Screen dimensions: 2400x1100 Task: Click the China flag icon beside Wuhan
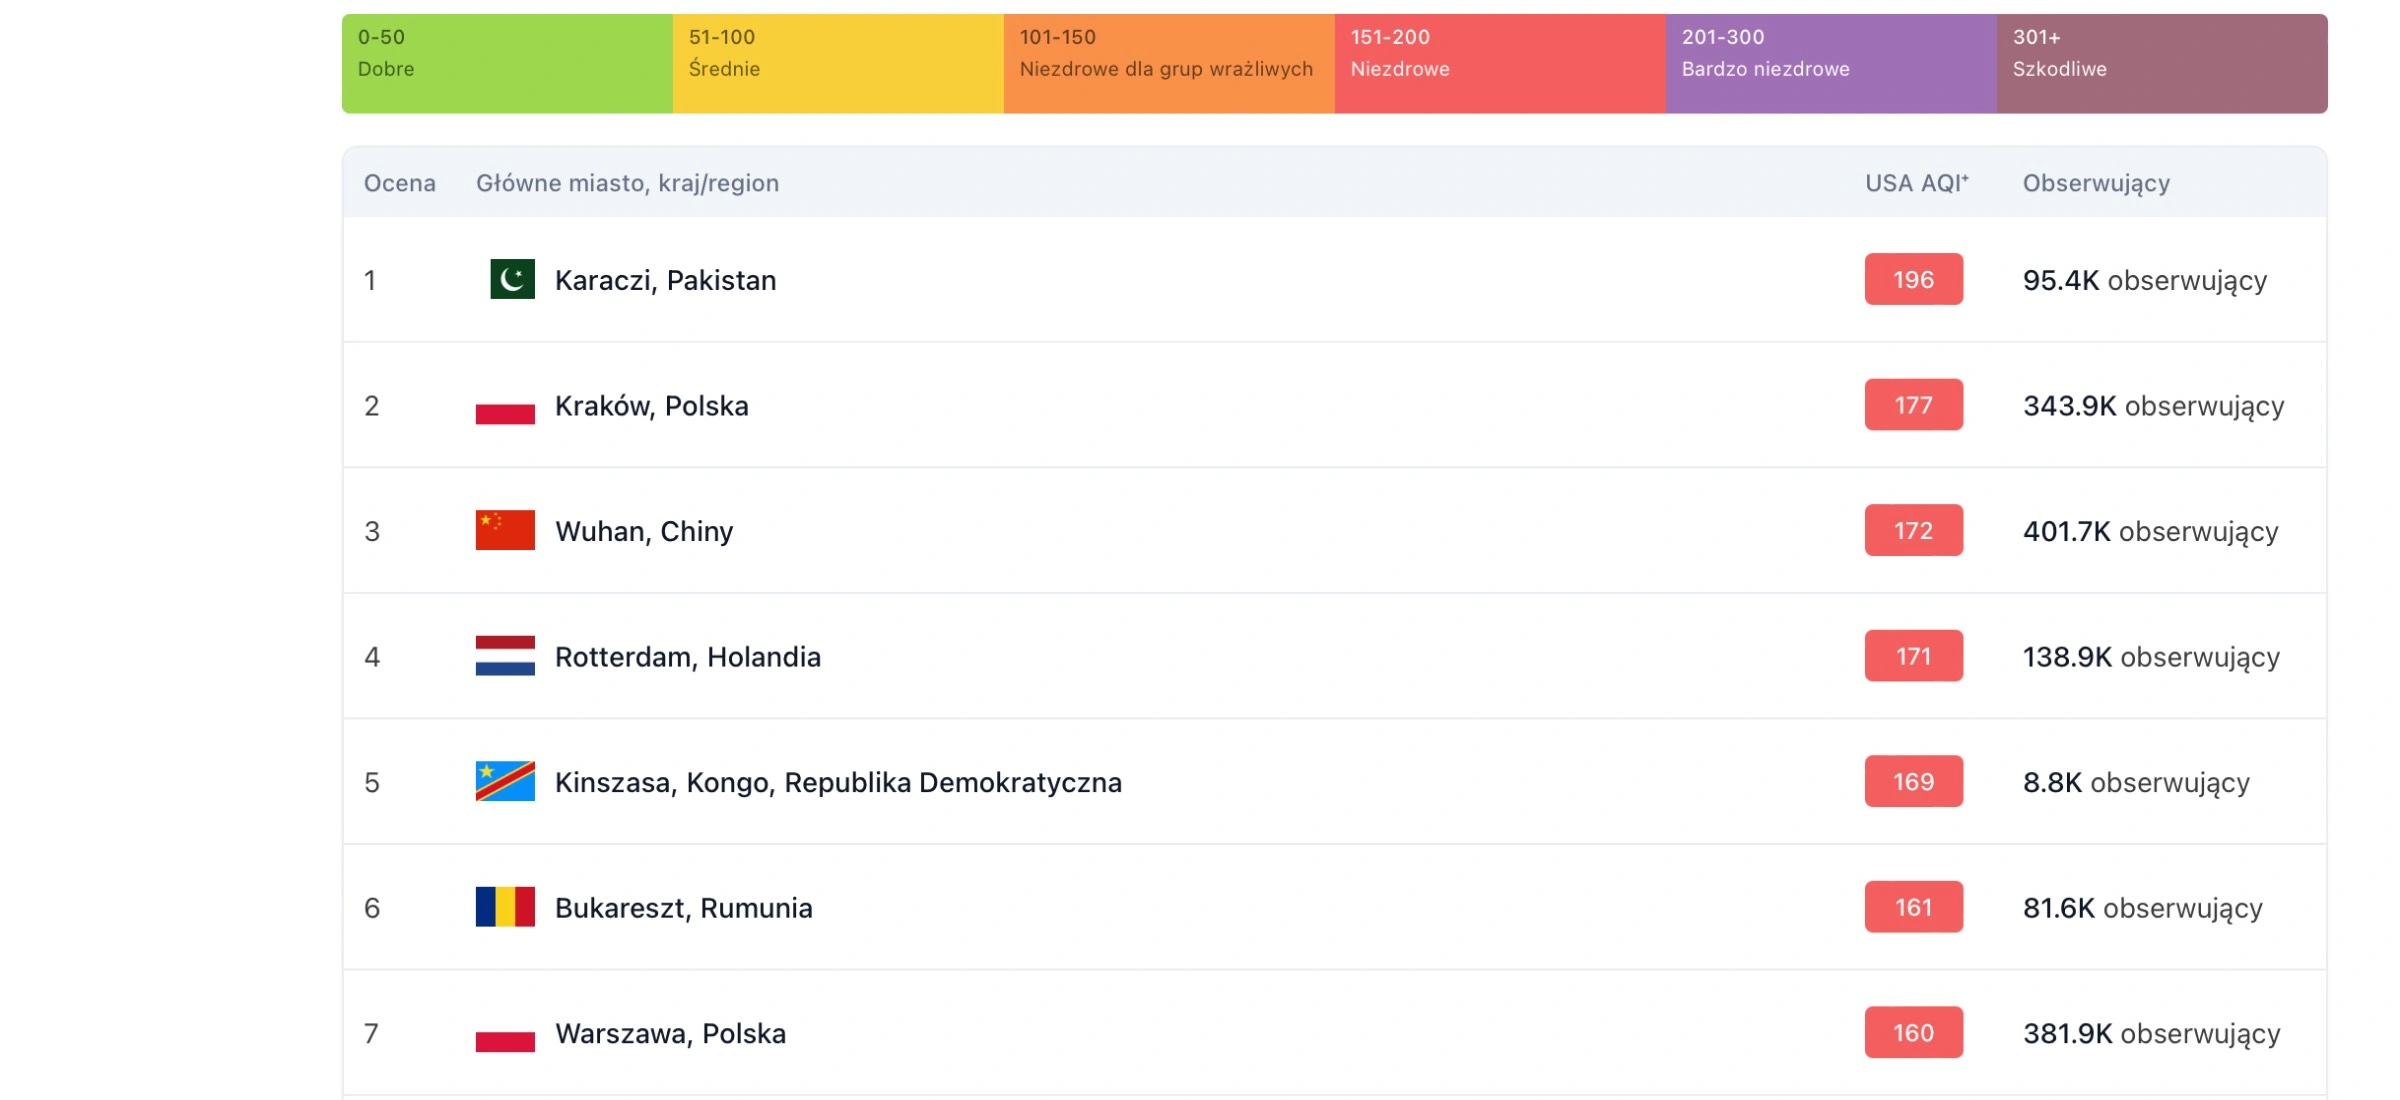click(x=505, y=530)
